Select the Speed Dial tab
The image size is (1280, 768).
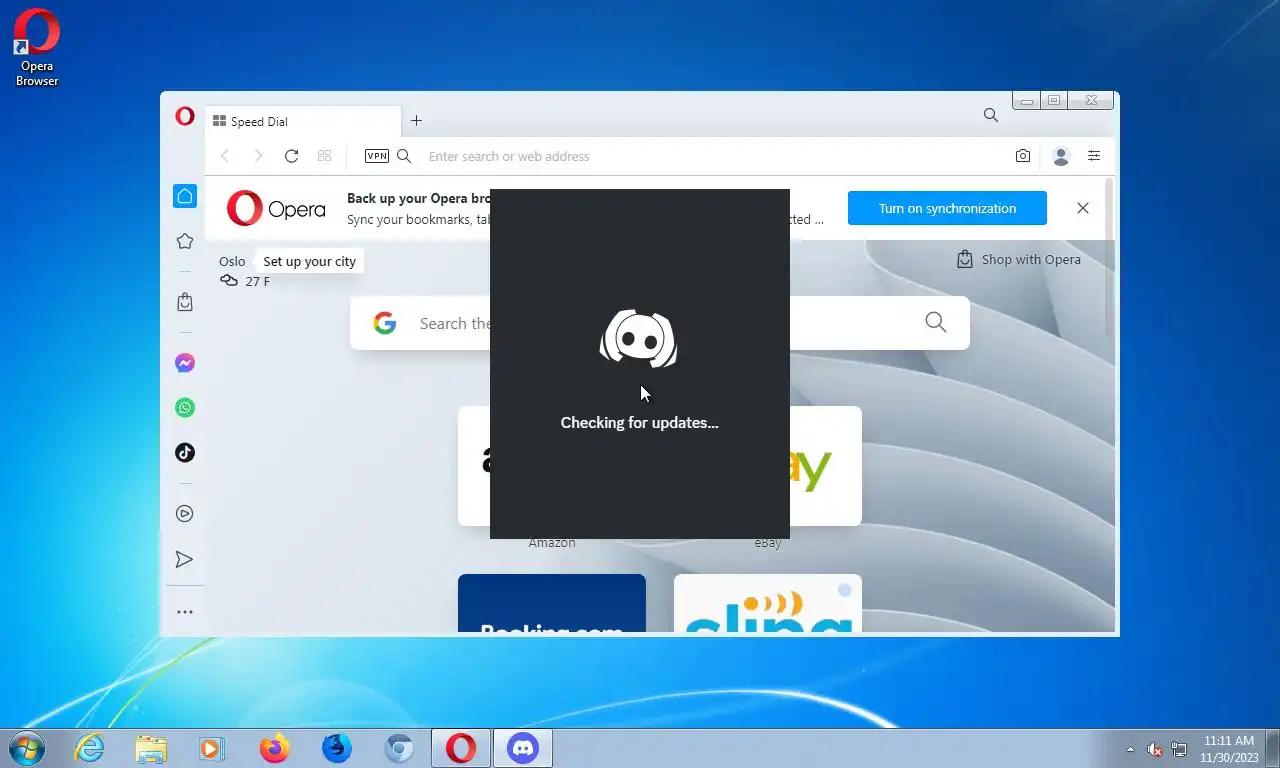click(x=302, y=121)
